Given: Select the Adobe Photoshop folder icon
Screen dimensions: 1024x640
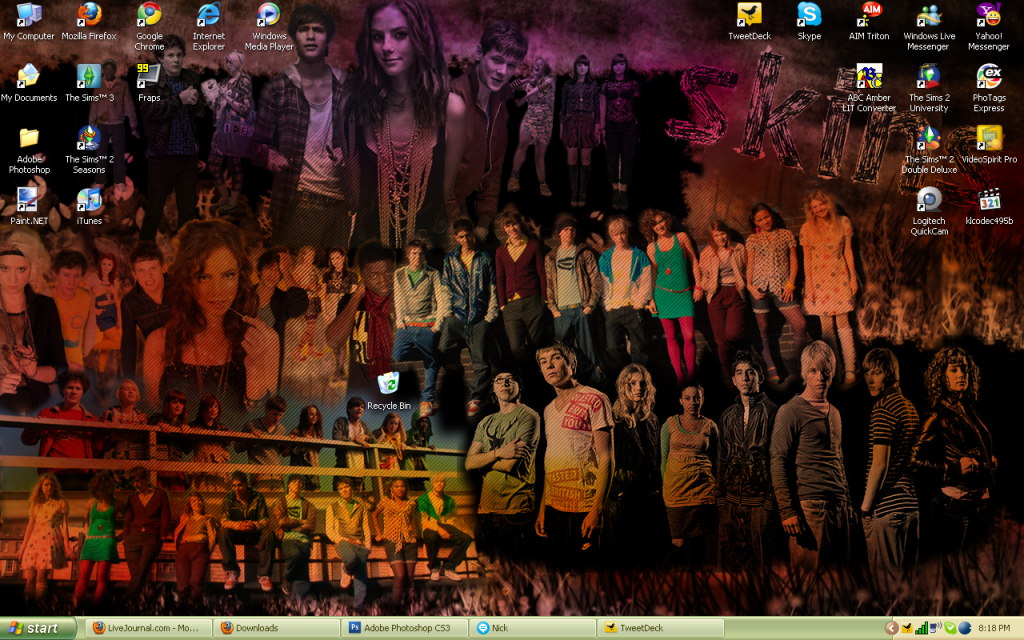Looking at the screenshot, I should click(29, 150).
